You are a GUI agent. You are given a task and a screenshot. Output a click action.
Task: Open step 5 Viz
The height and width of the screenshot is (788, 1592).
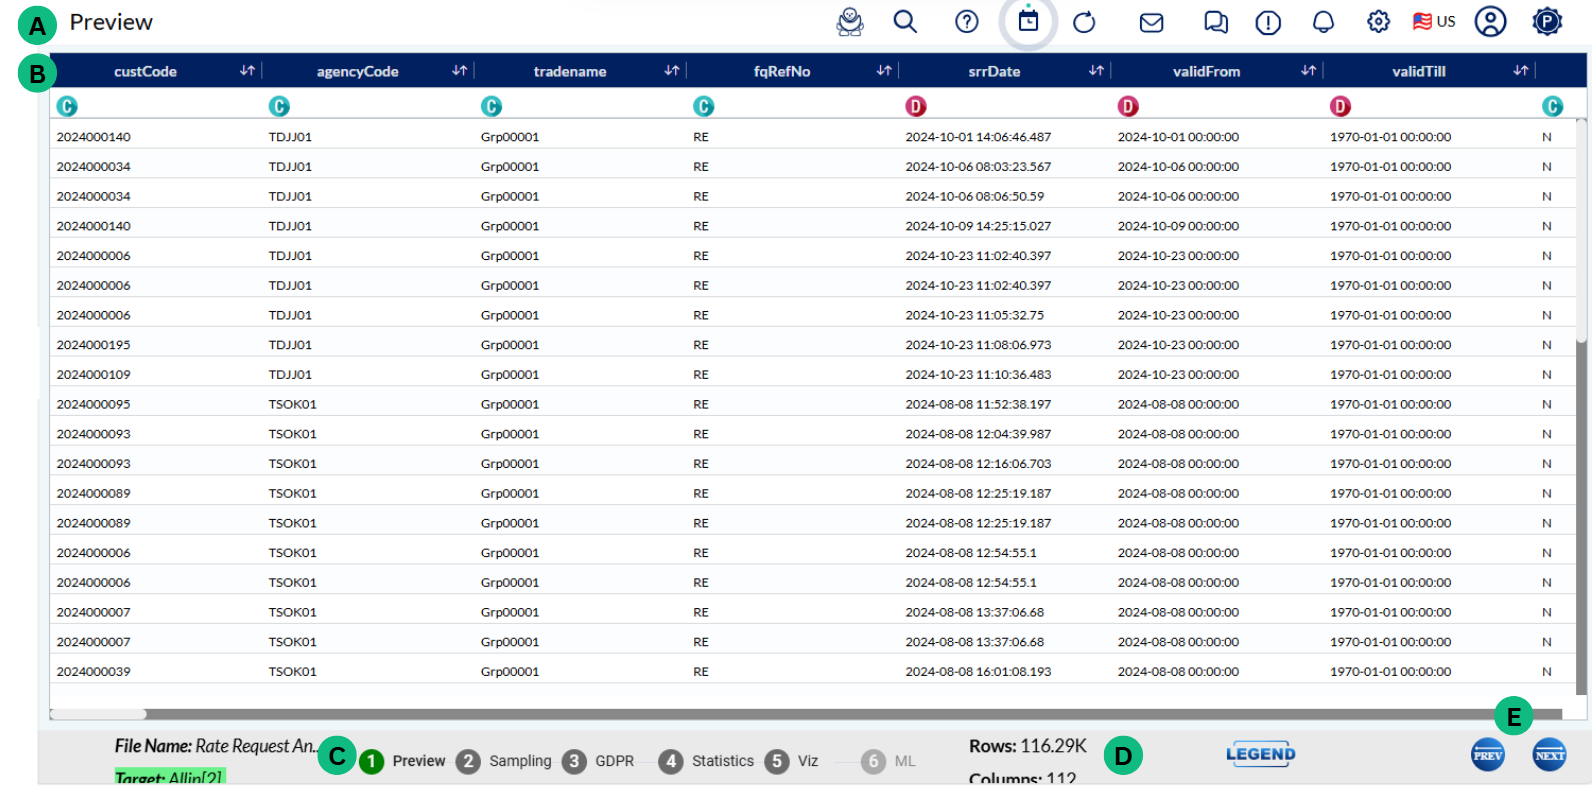792,761
